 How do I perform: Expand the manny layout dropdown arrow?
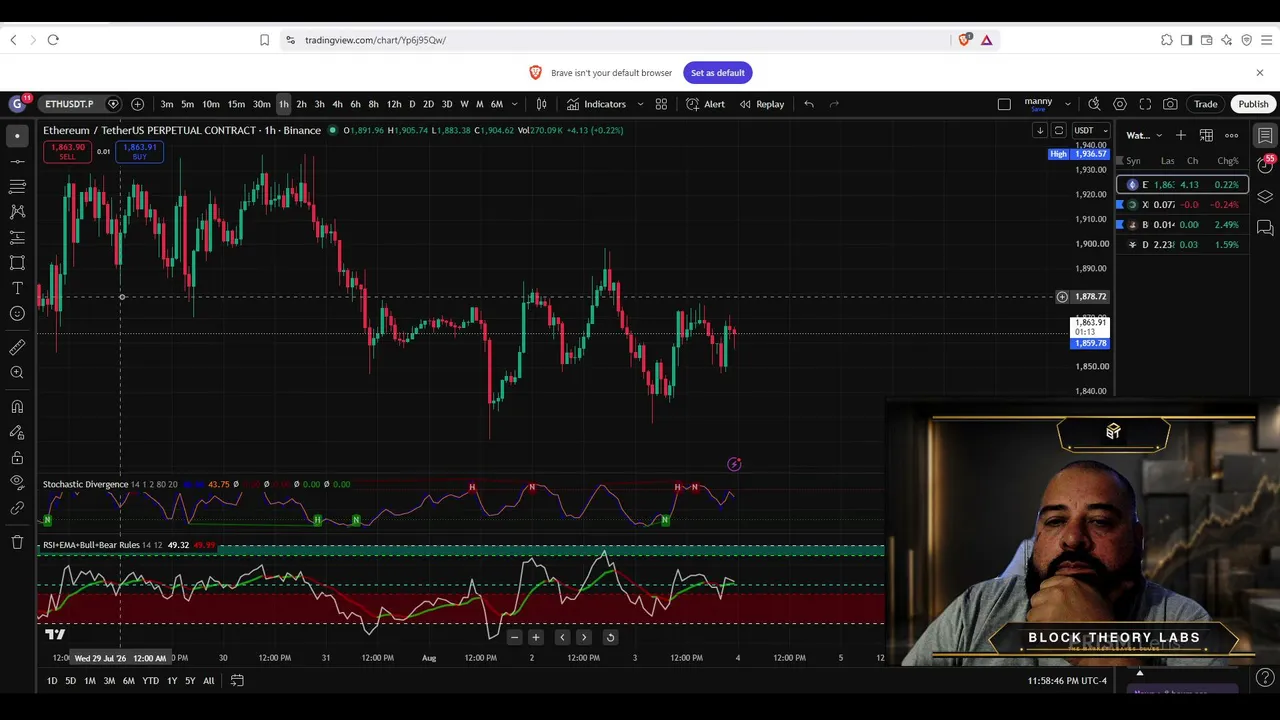(x=1067, y=104)
